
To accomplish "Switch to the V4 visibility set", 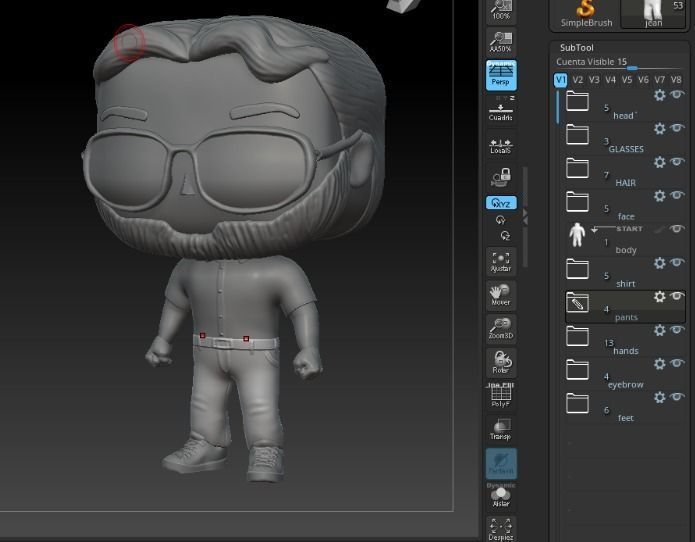I will click(611, 80).
